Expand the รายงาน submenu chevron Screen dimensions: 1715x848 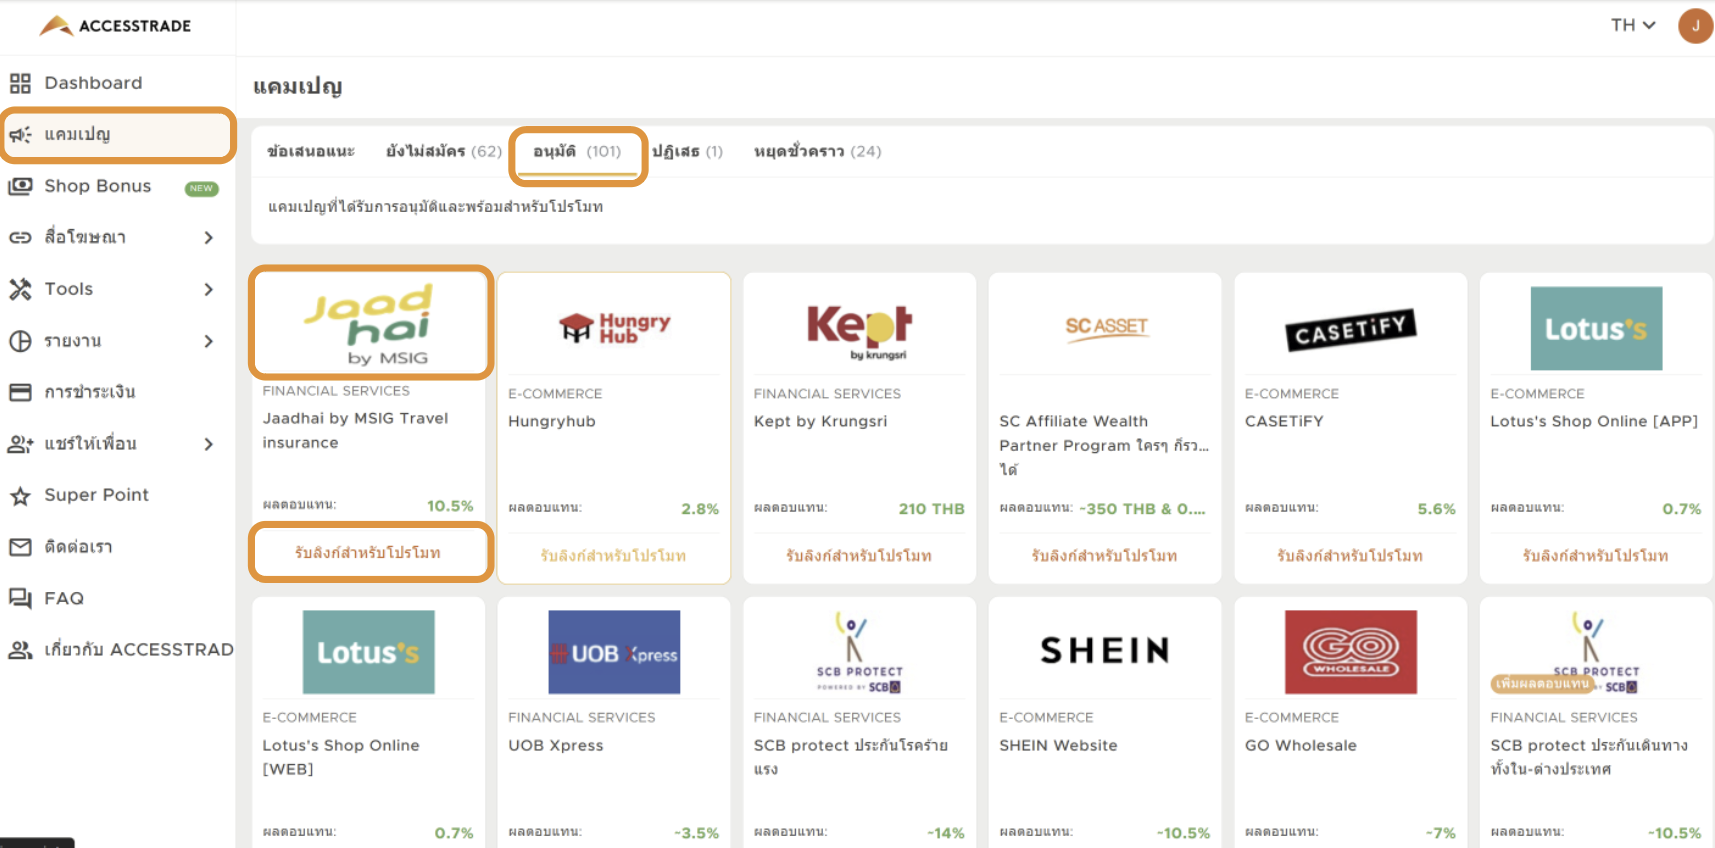pyautogui.click(x=208, y=341)
